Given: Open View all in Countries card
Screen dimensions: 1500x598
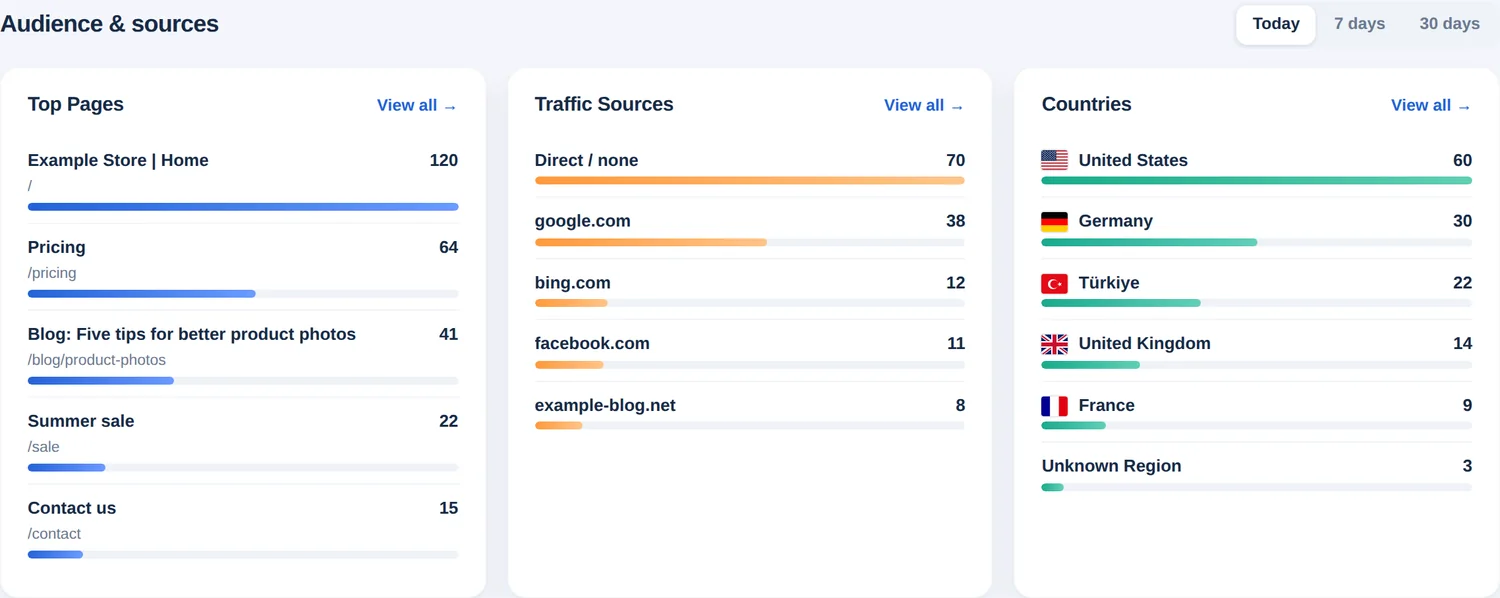Looking at the screenshot, I should (1431, 105).
